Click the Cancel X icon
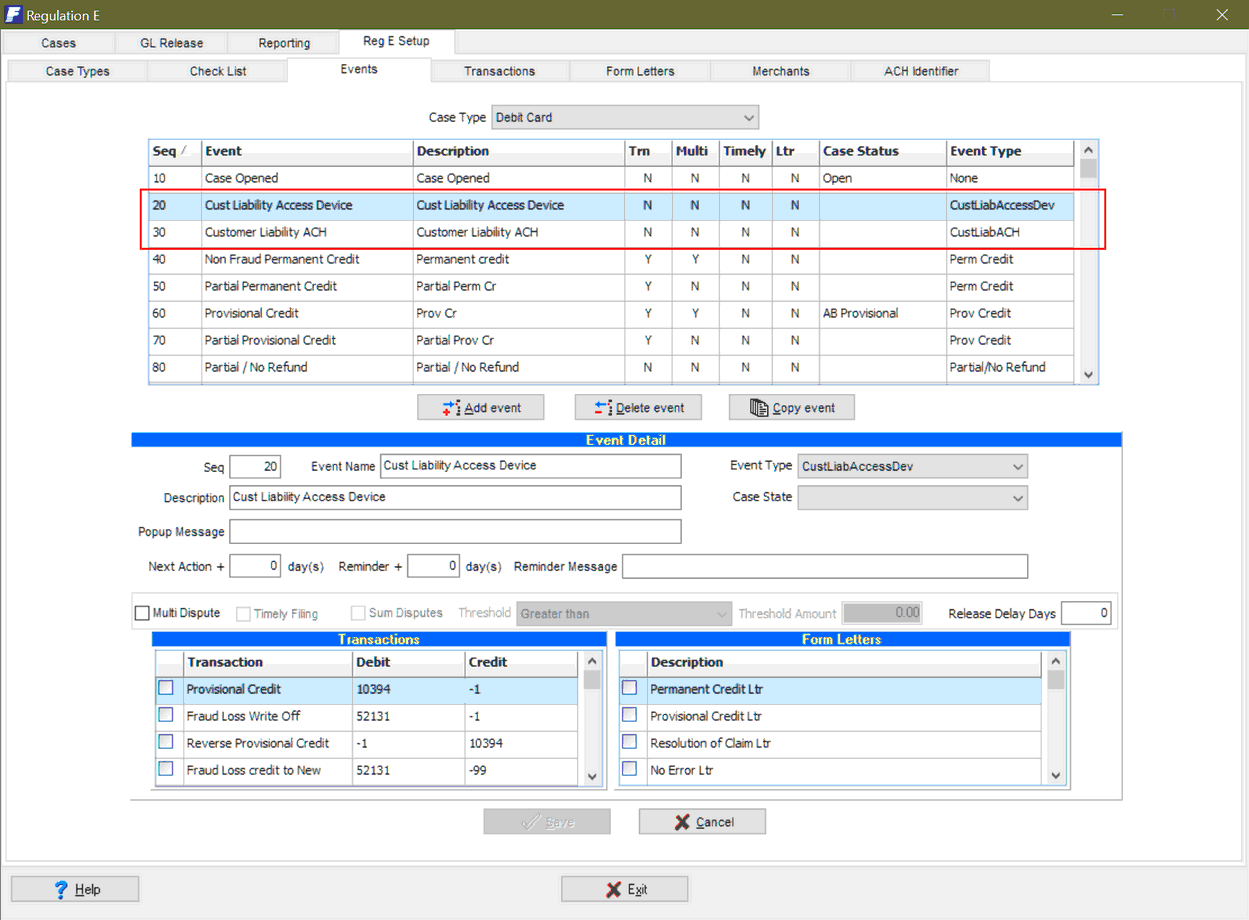This screenshot has height=920, width=1249. point(682,822)
